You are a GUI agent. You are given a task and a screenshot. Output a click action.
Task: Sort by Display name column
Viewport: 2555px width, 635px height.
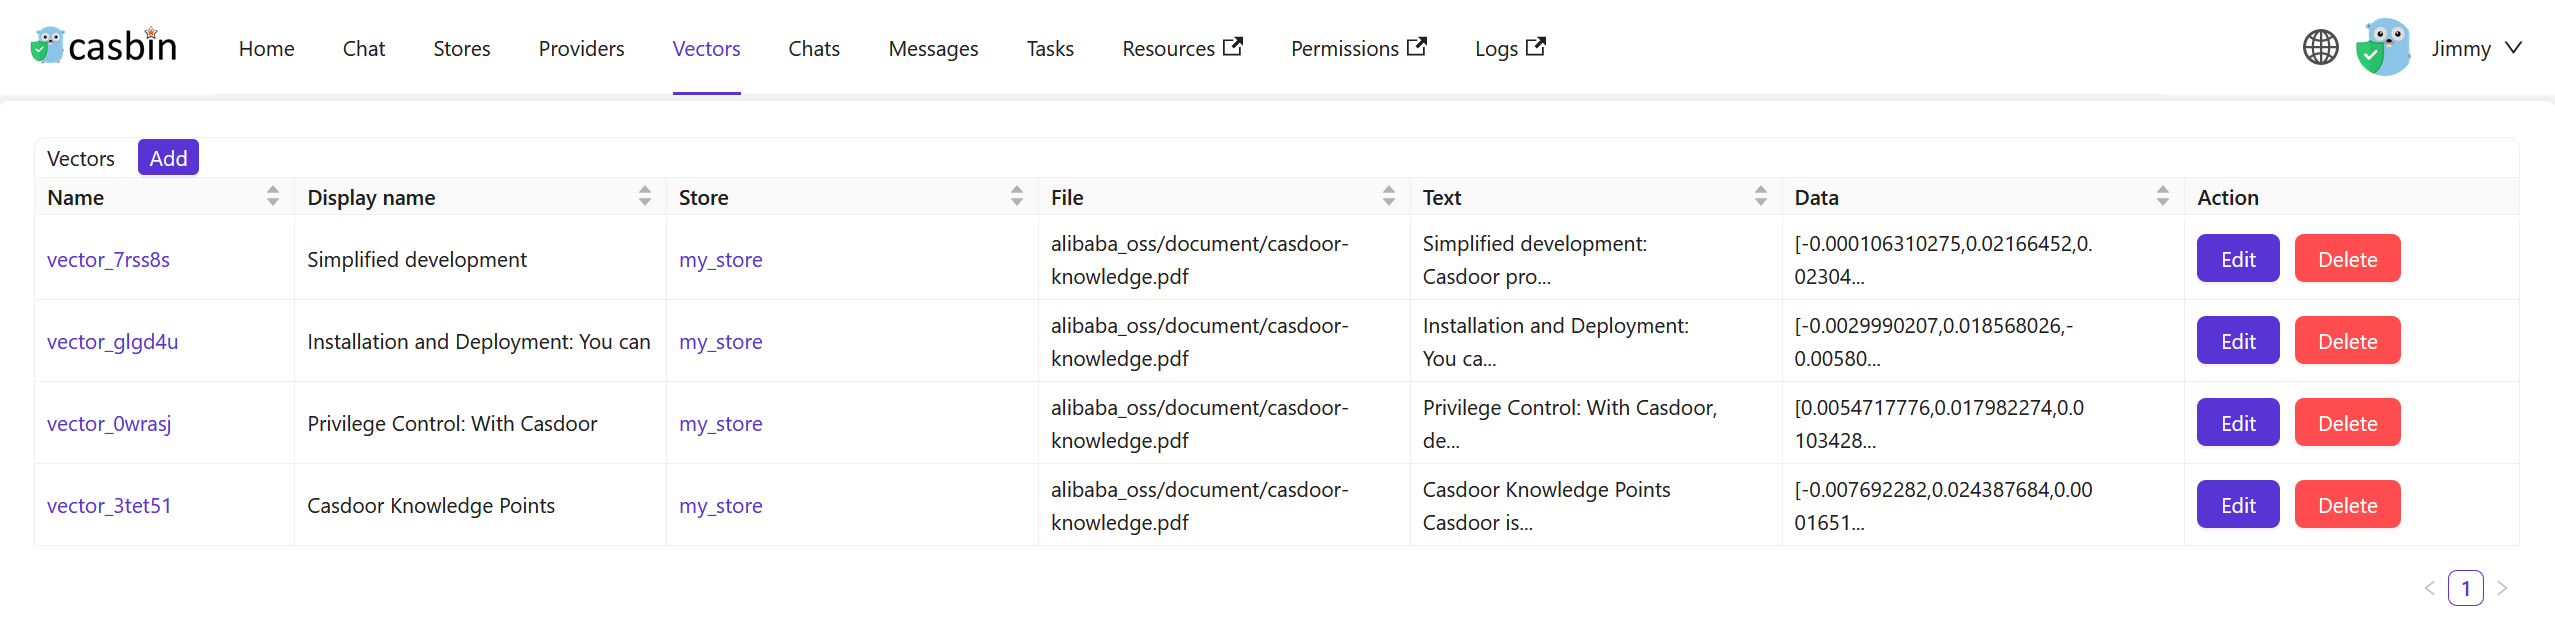point(644,197)
